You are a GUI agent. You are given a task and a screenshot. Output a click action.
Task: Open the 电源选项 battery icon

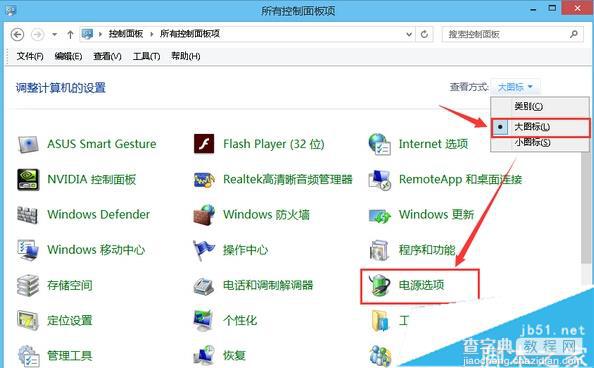click(379, 285)
